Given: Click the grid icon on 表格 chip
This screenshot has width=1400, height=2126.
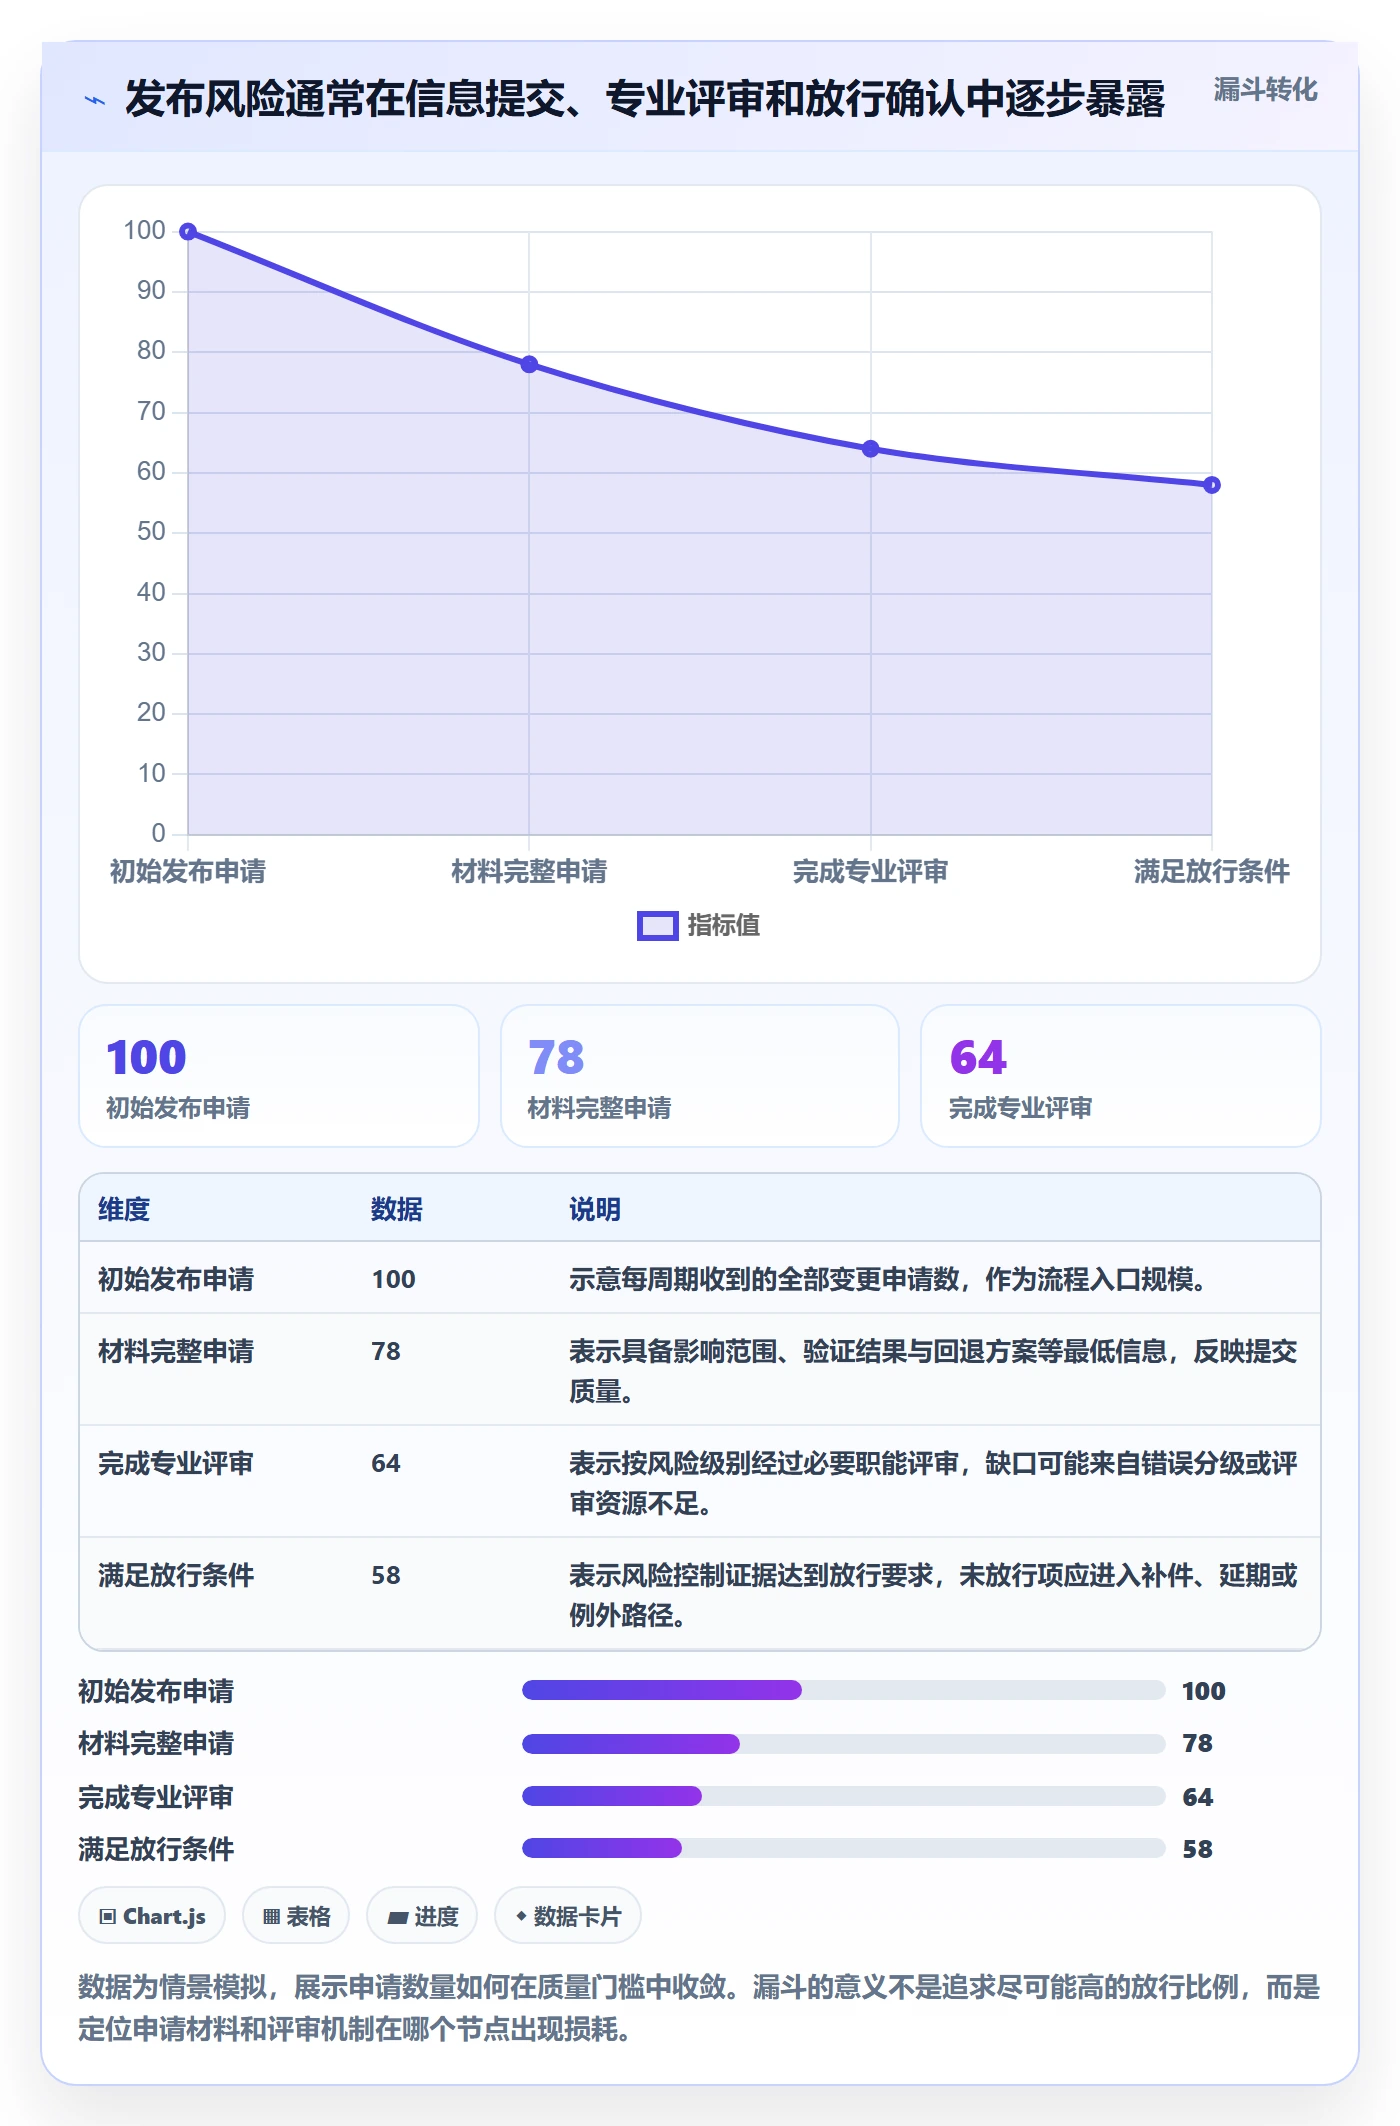Looking at the screenshot, I should tap(271, 1917).
